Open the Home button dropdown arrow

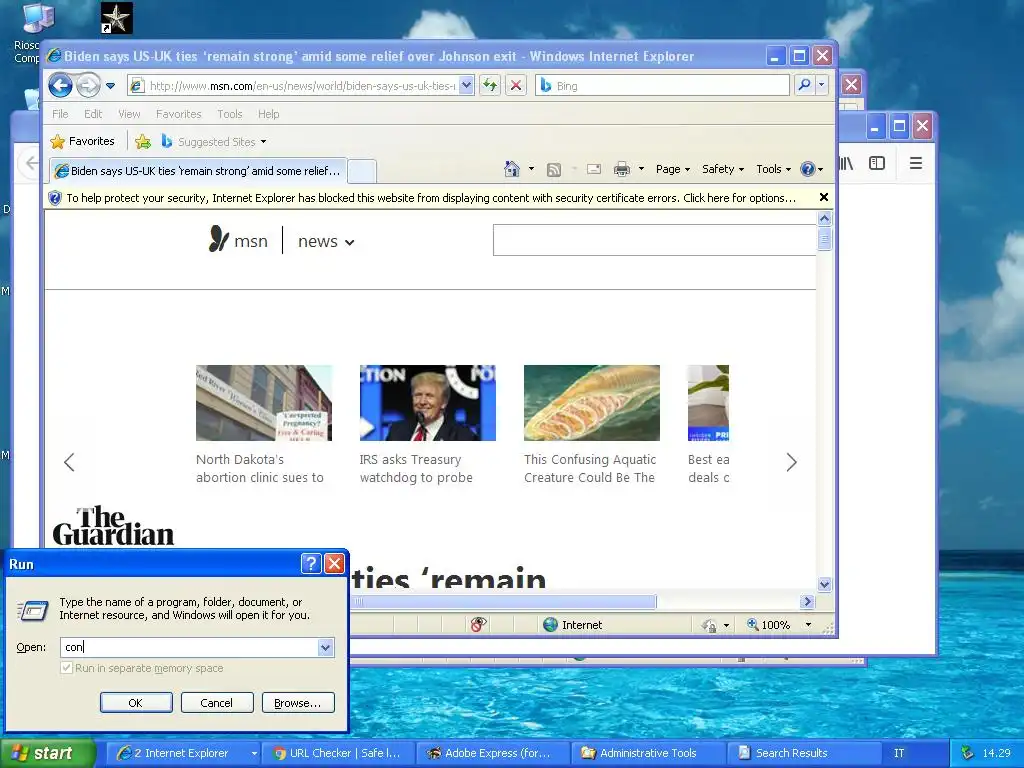531,169
